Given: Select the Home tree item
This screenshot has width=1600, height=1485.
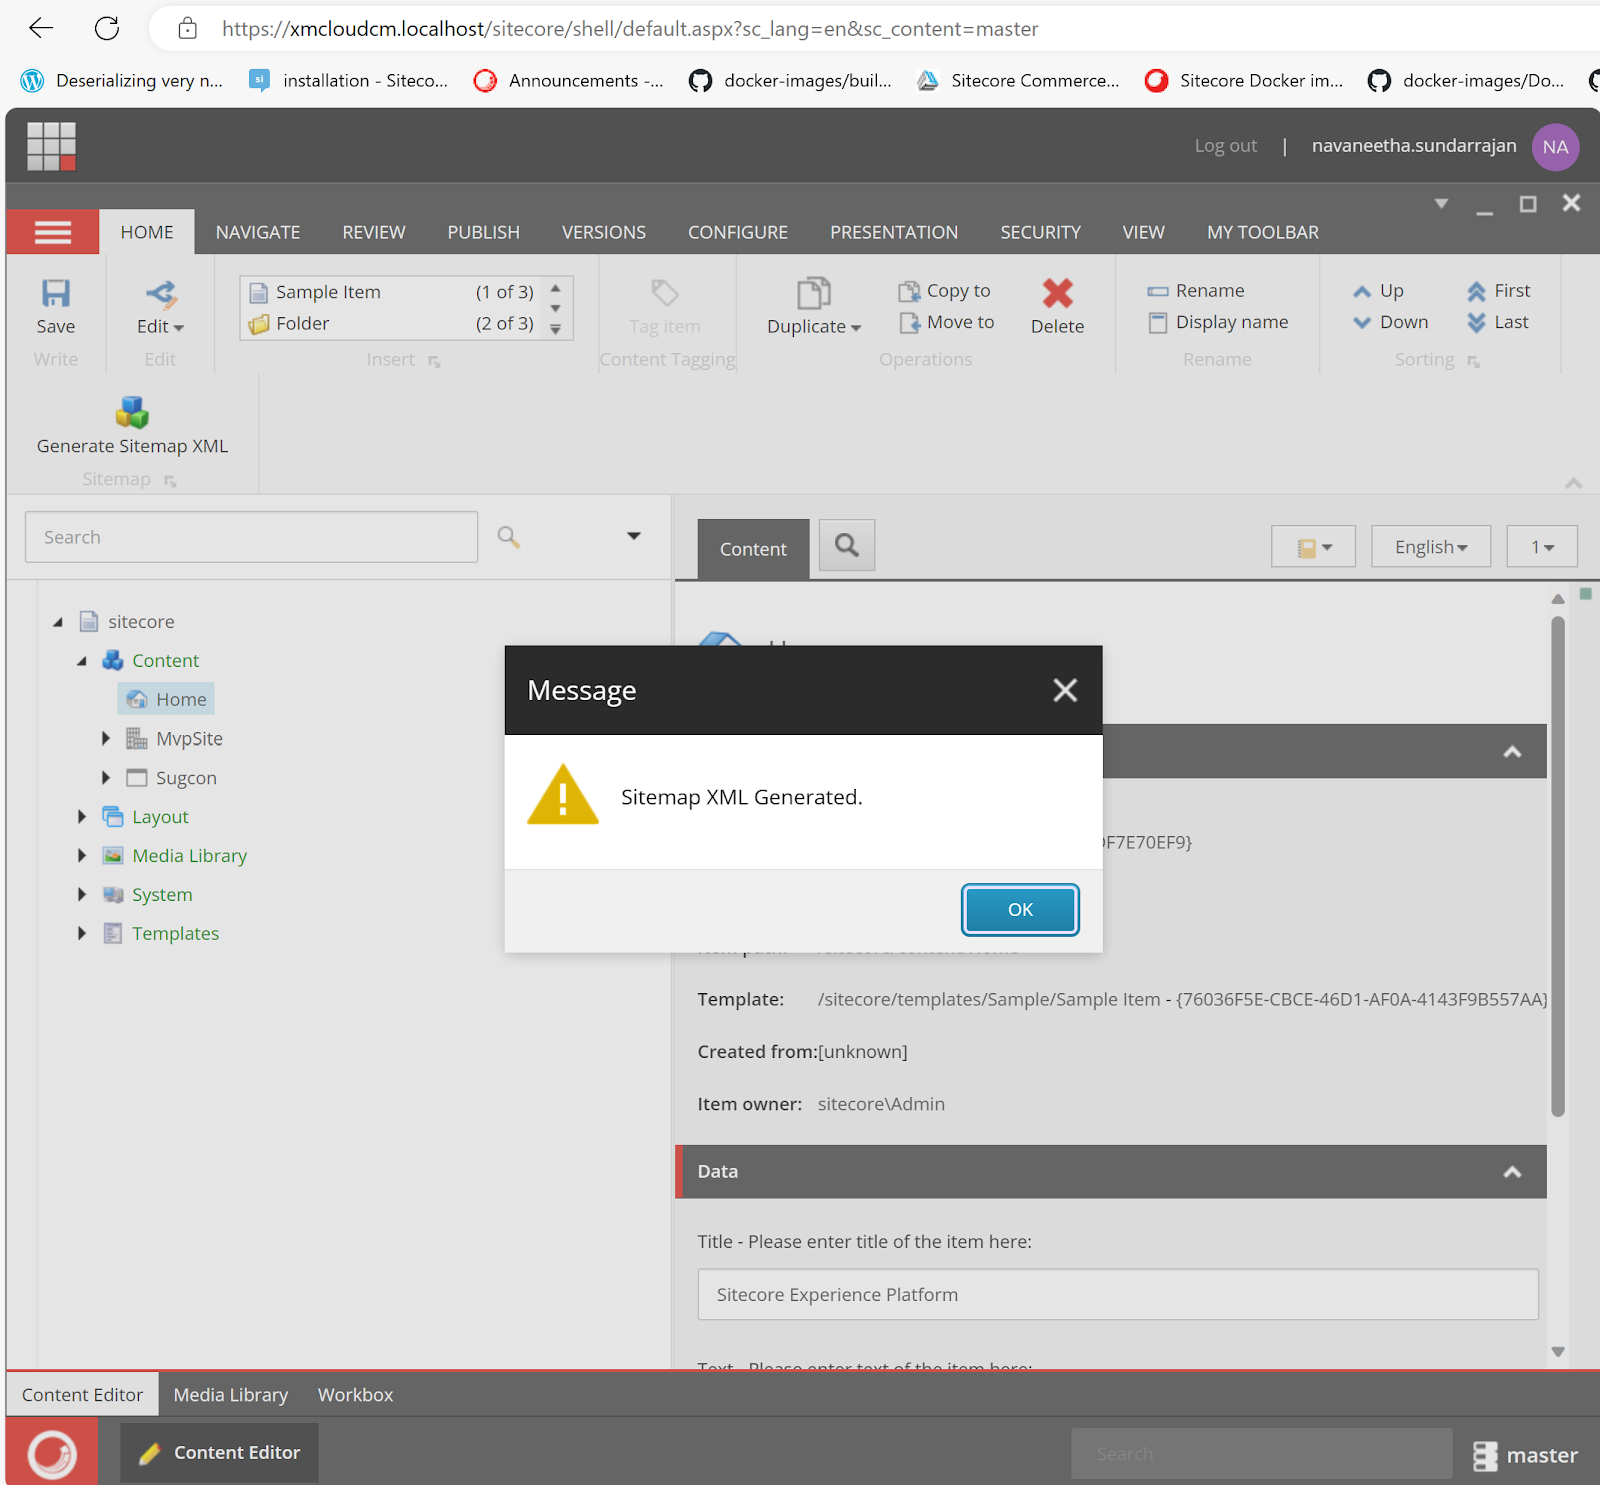Looking at the screenshot, I should point(167,699).
